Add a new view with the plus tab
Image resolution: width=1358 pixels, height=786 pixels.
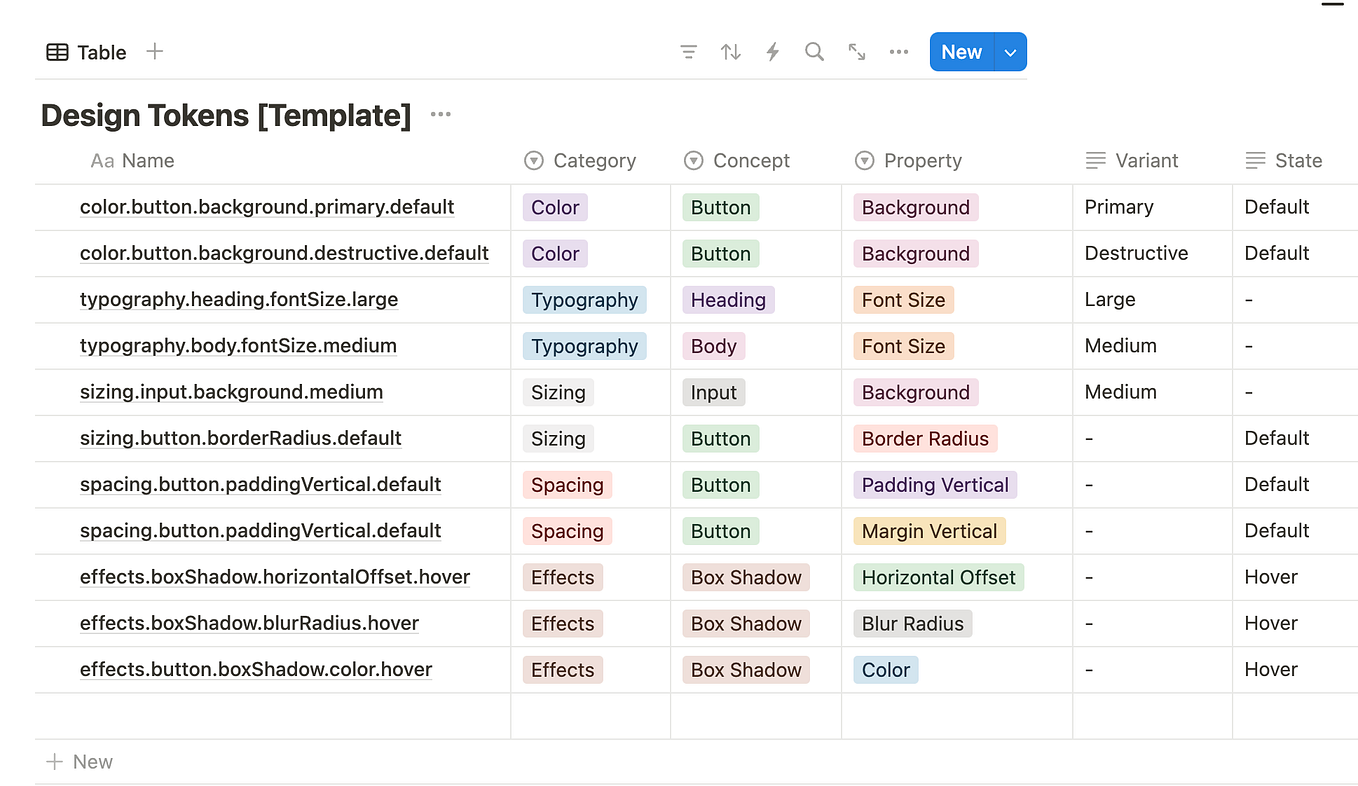pos(155,51)
